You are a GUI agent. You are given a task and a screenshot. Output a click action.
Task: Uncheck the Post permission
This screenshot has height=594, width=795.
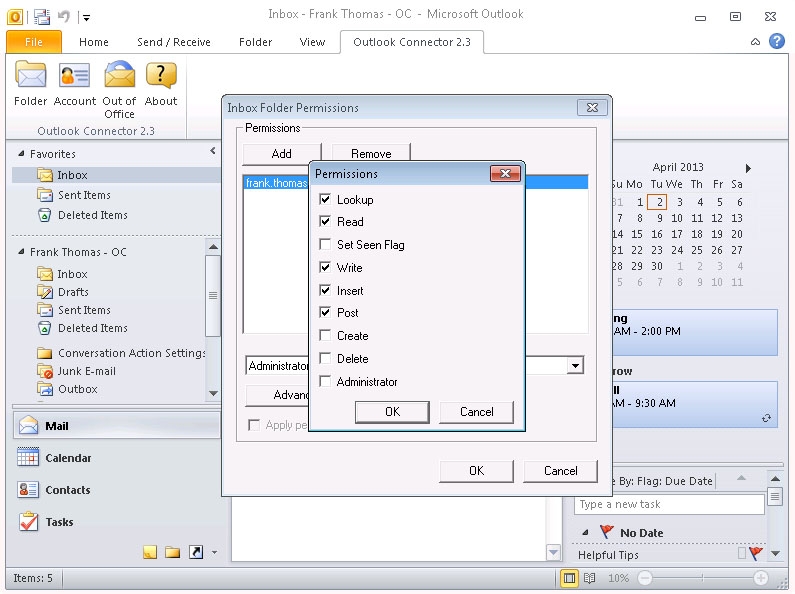[326, 312]
